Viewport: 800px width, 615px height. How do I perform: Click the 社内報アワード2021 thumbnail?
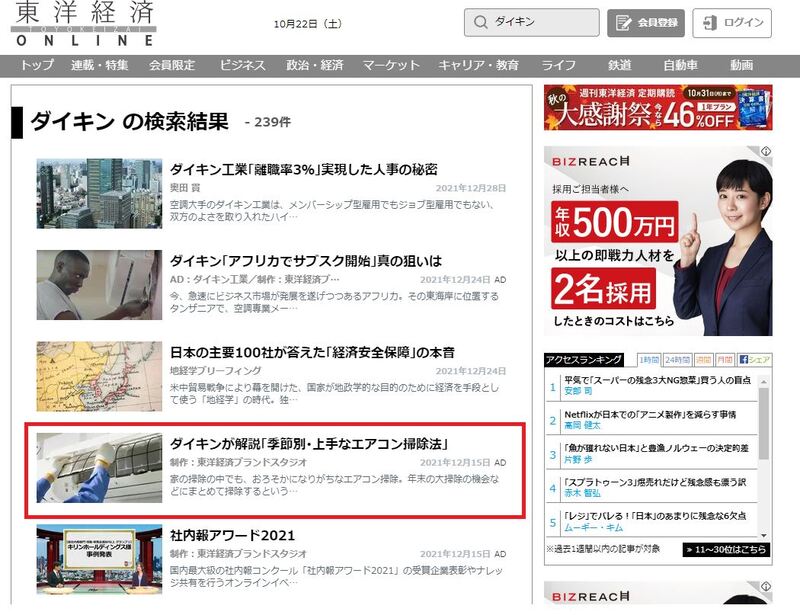click(99, 559)
